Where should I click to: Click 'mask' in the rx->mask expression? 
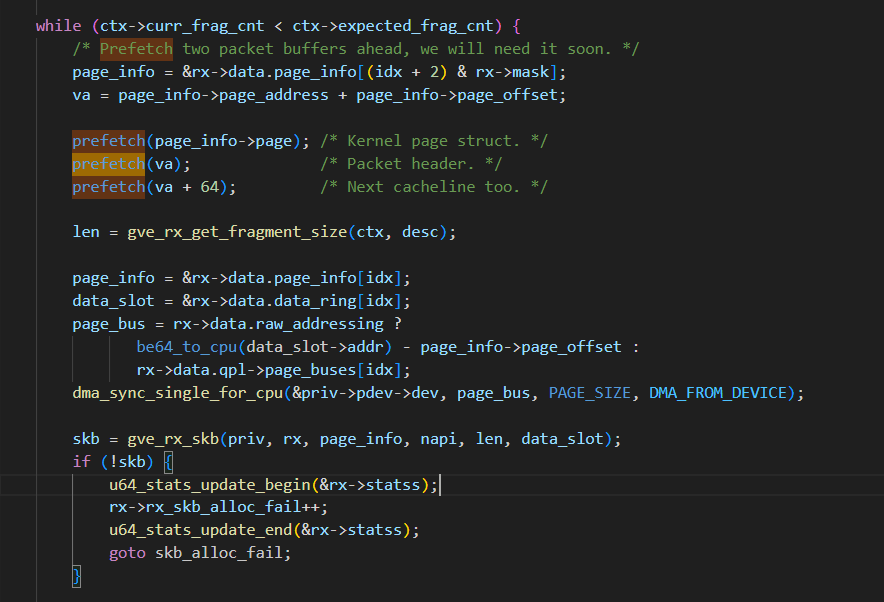(x=531, y=72)
